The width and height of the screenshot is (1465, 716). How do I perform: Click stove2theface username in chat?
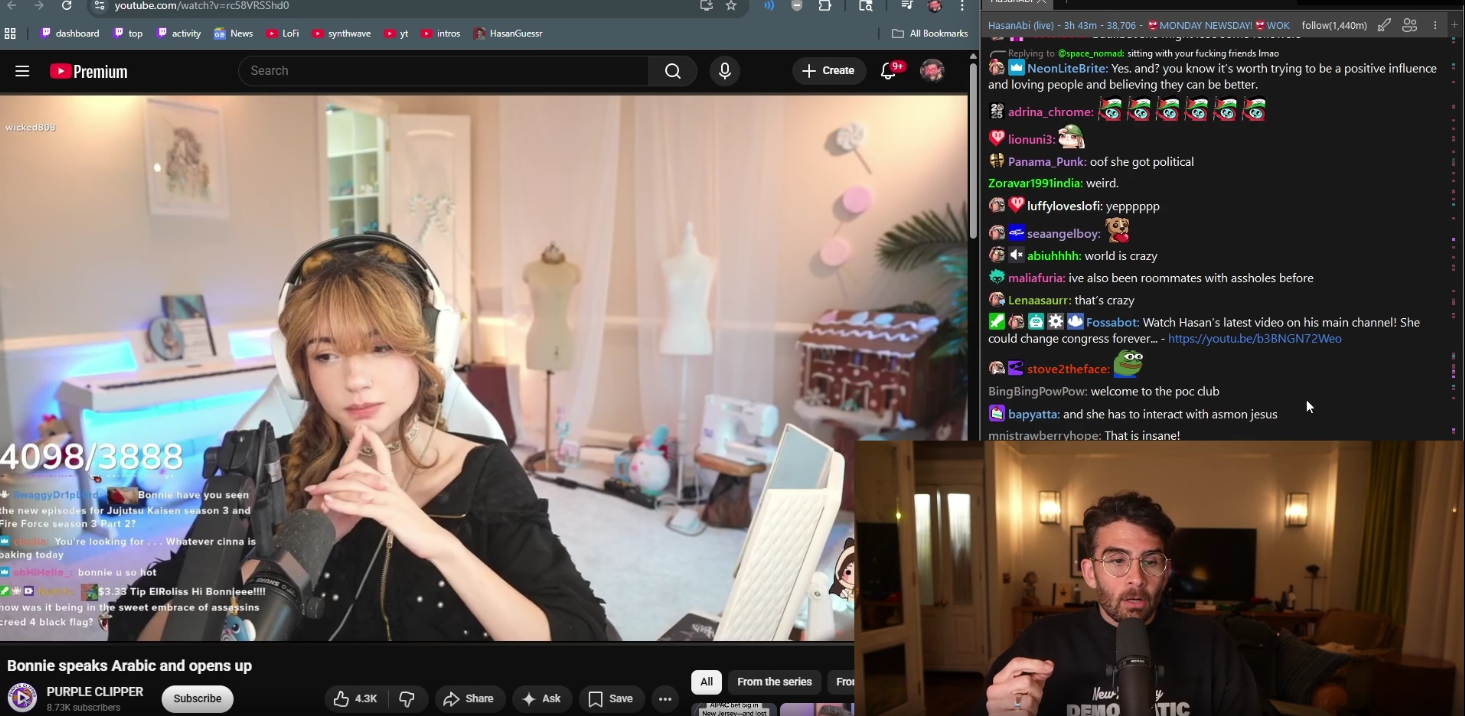point(1067,369)
